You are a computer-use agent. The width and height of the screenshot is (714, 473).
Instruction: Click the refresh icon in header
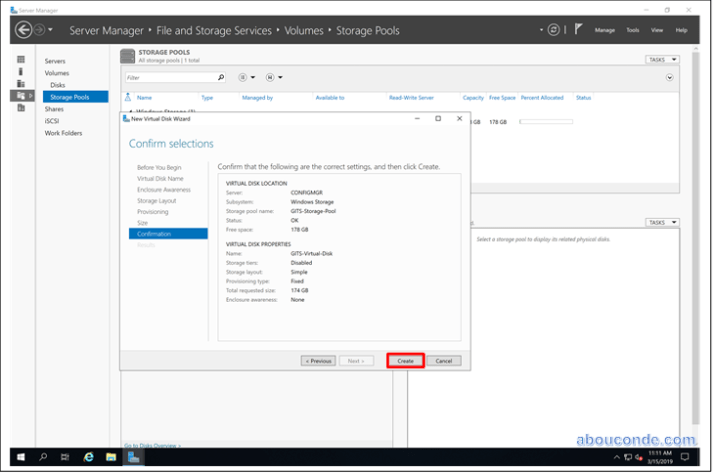554,30
